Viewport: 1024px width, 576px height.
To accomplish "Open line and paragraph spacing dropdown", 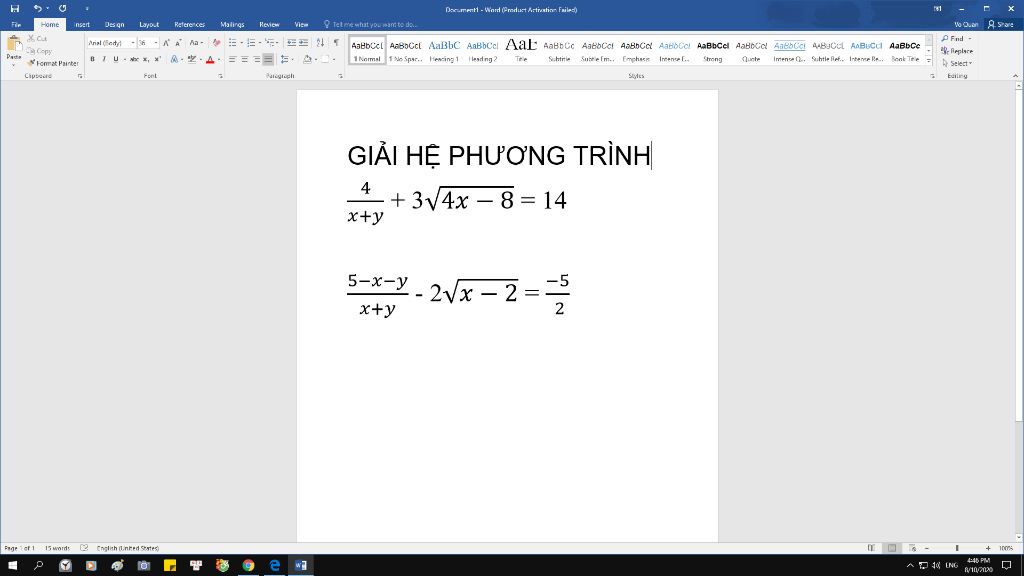I will click(285, 59).
